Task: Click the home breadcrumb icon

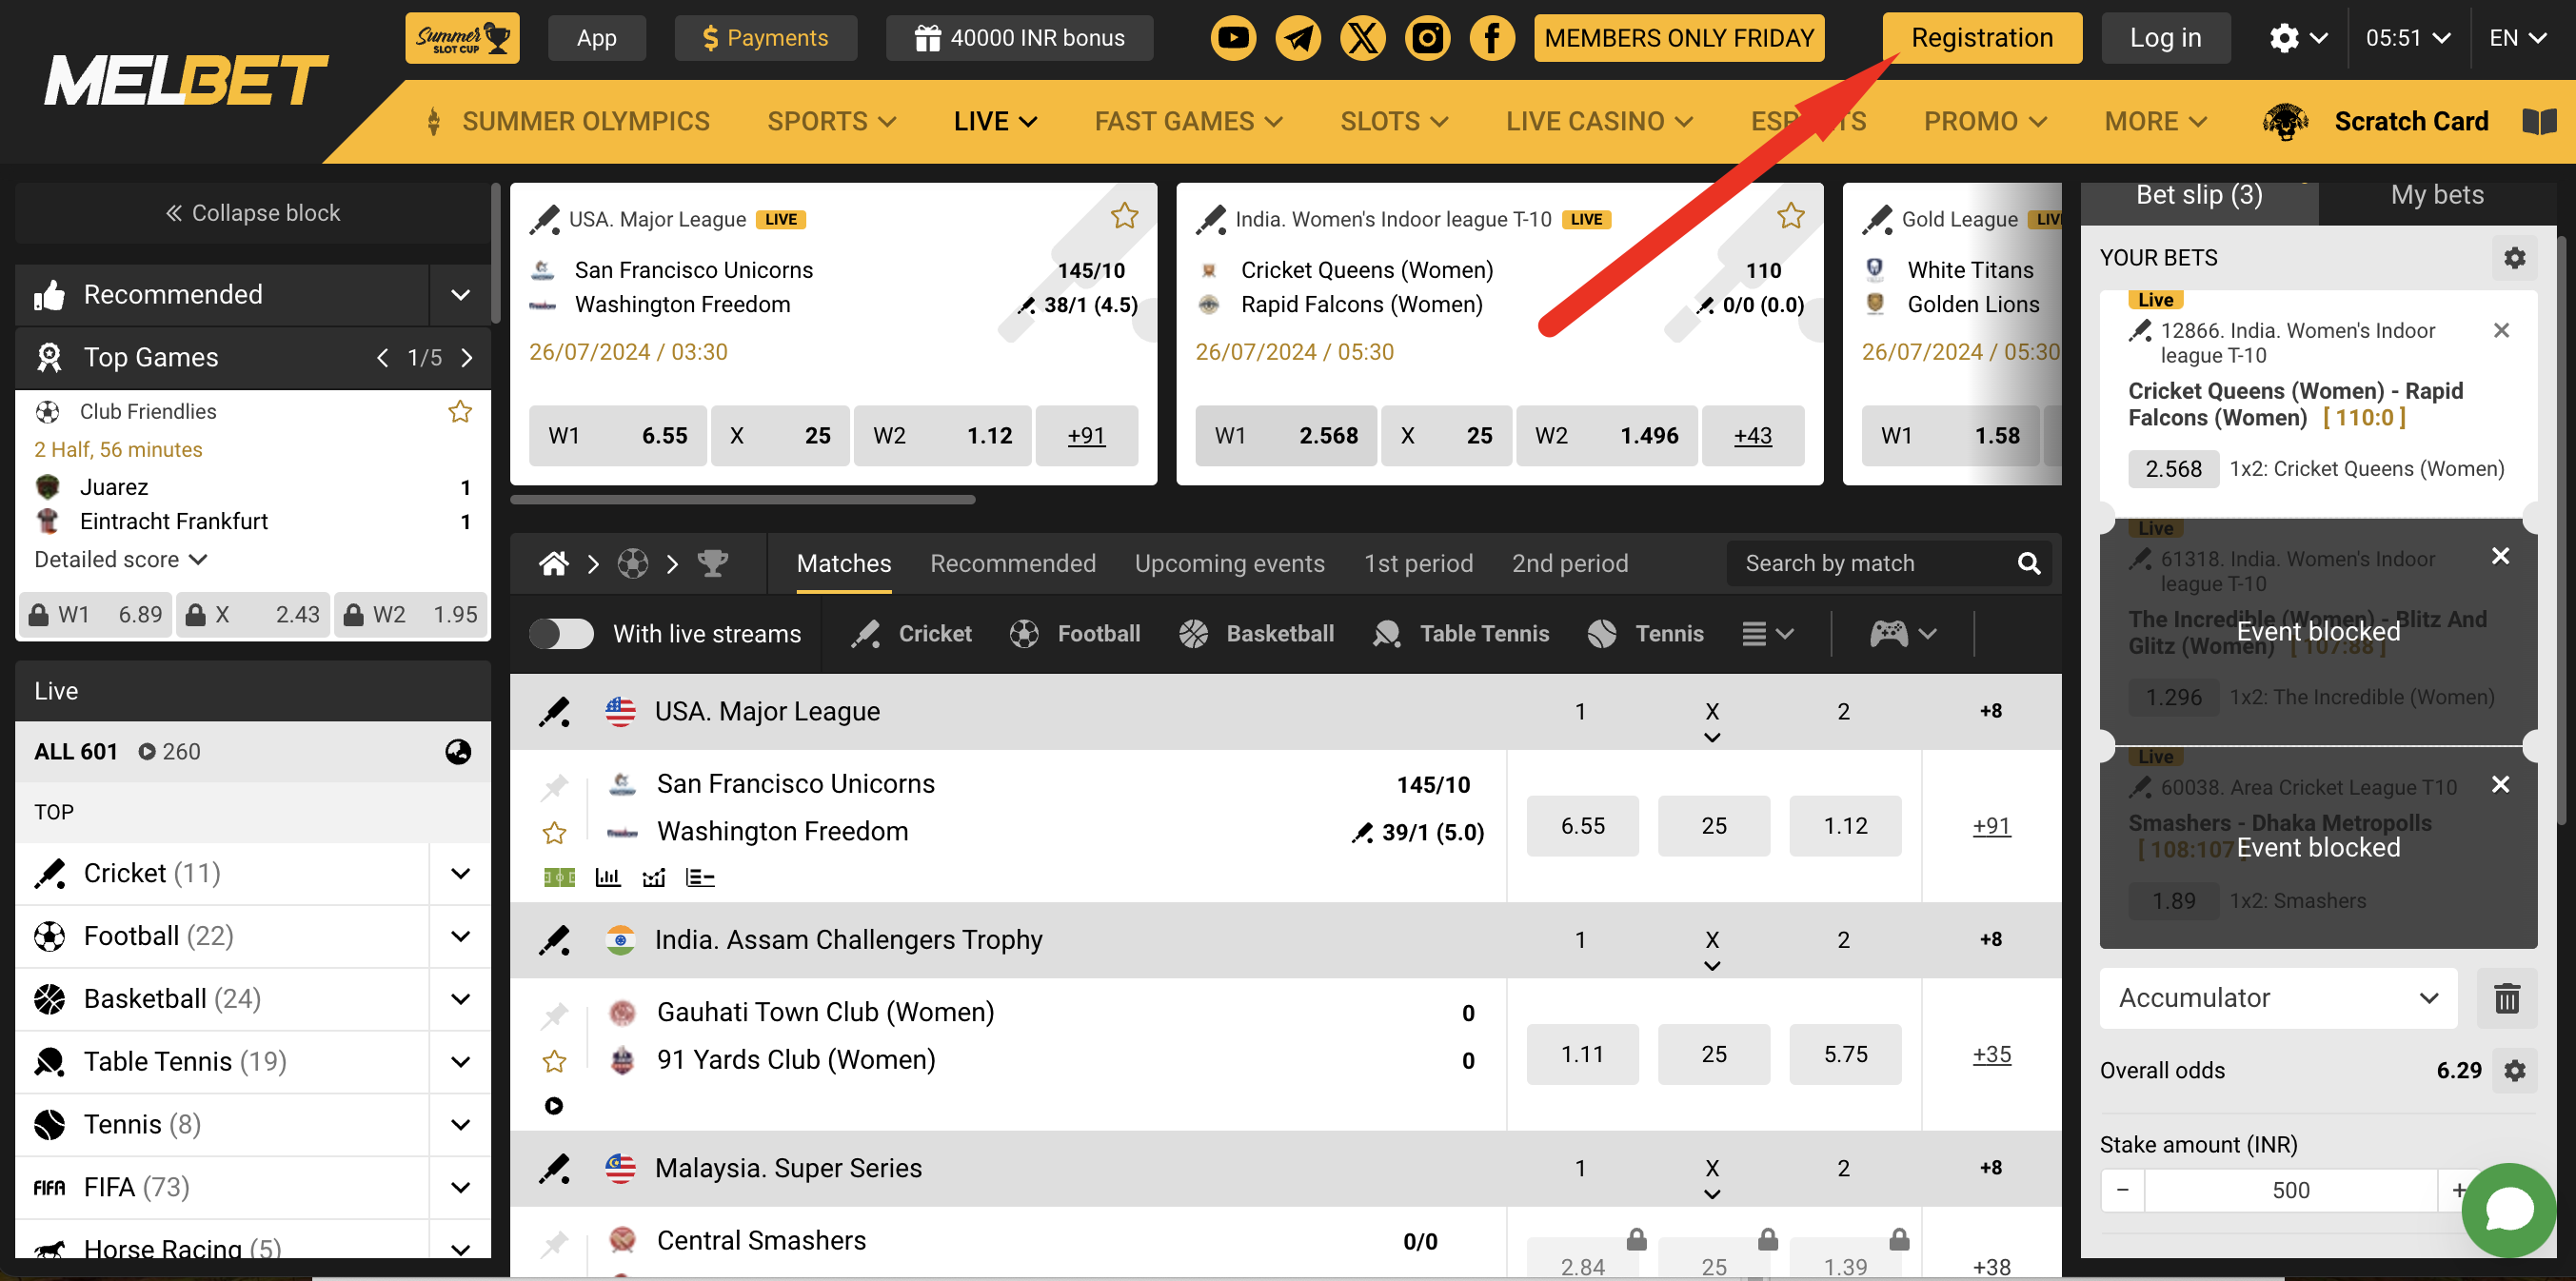Action: [554, 564]
